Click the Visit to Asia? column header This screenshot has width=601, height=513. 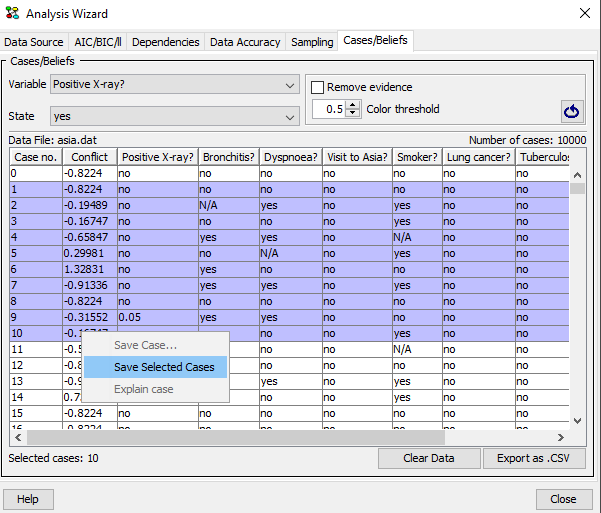pyautogui.click(x=357, y=157)
